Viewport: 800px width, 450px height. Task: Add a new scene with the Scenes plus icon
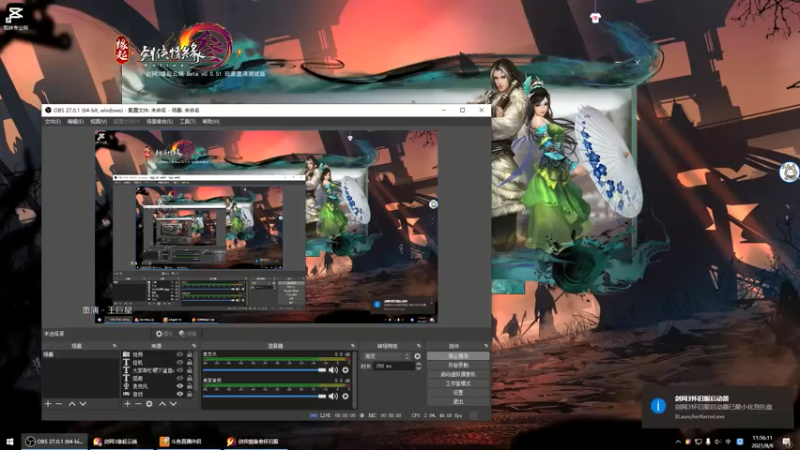[48, 404]
